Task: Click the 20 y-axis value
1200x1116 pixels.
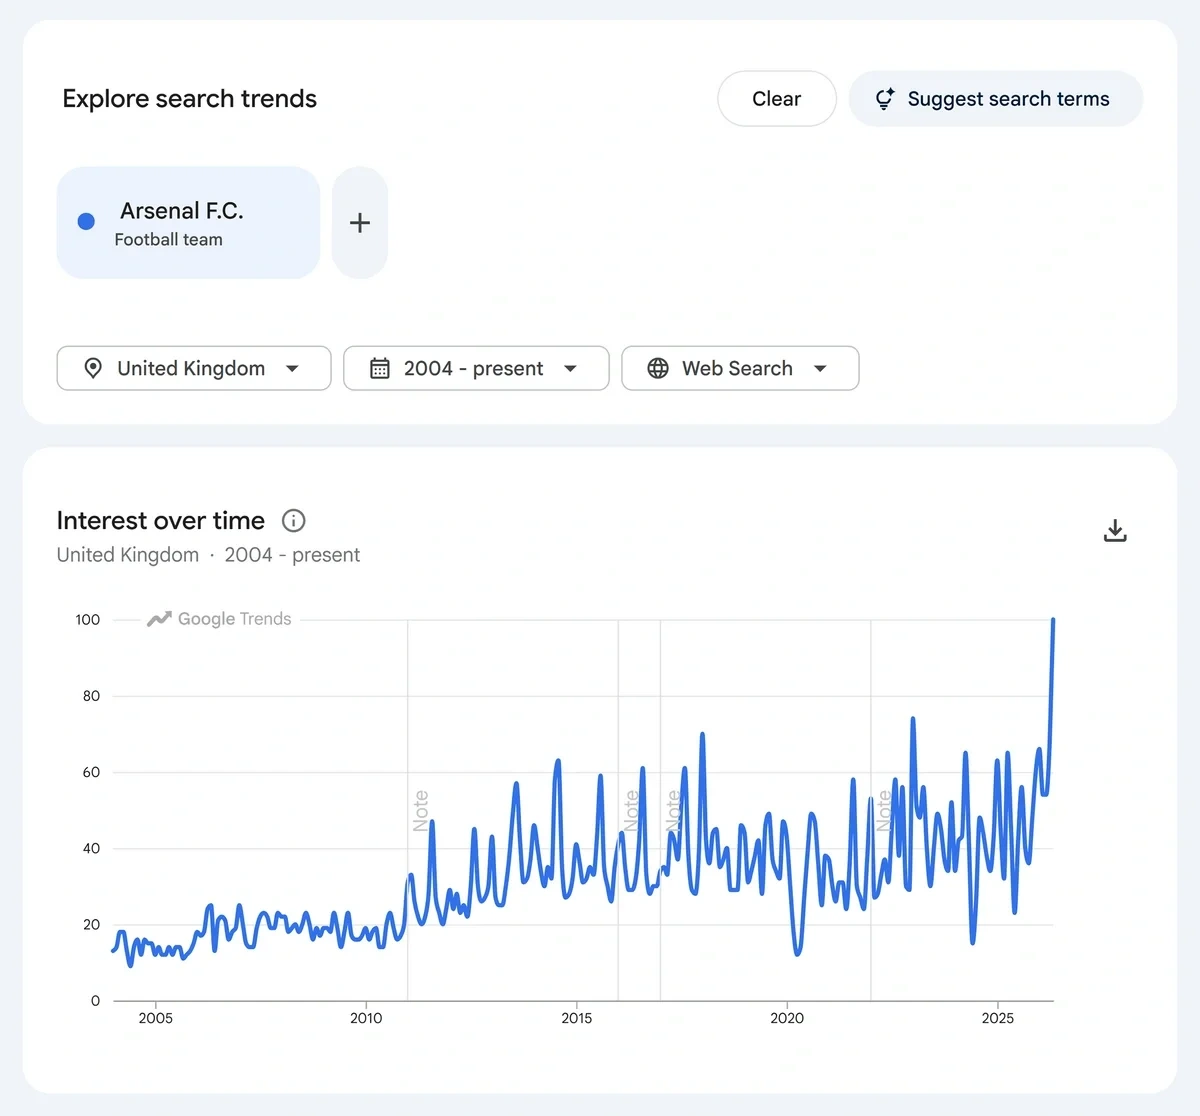Action: click(x=91, y=925)
